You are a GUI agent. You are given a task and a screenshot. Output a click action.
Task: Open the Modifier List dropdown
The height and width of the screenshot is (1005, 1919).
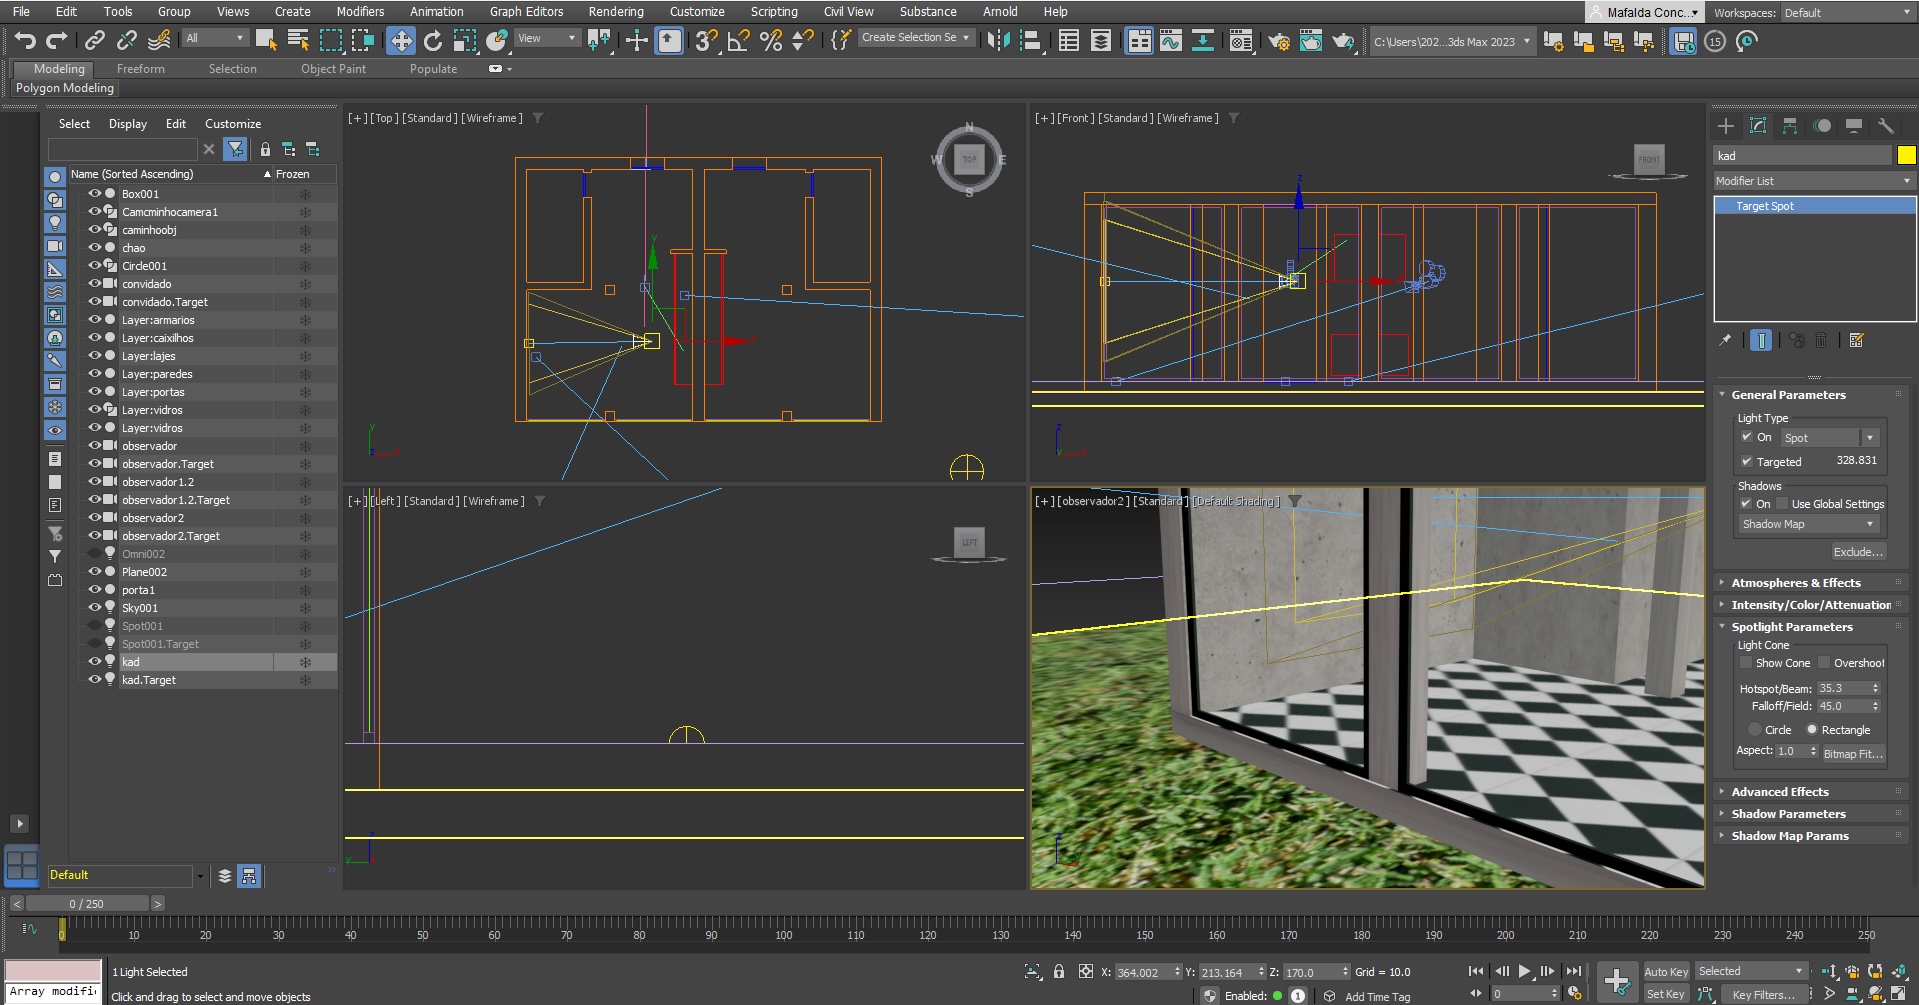coord(1812,181)
